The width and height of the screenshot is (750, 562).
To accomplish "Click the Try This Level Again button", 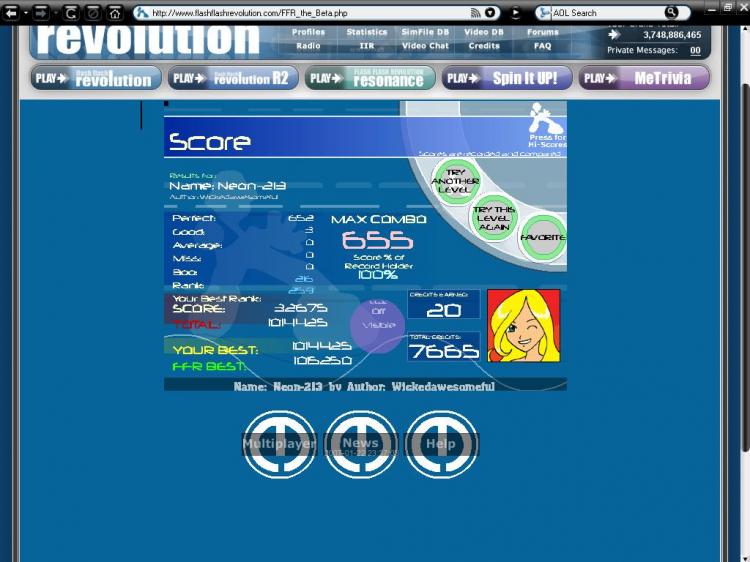I will tap(494, 218).
